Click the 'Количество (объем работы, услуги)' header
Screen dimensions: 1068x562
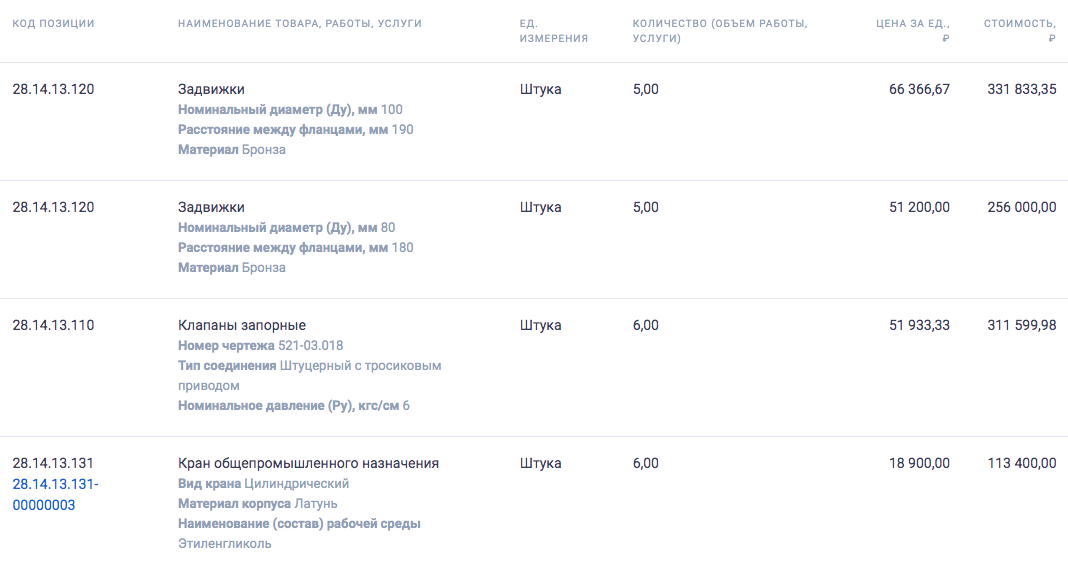pyautogui.click(x=720, y=31)
